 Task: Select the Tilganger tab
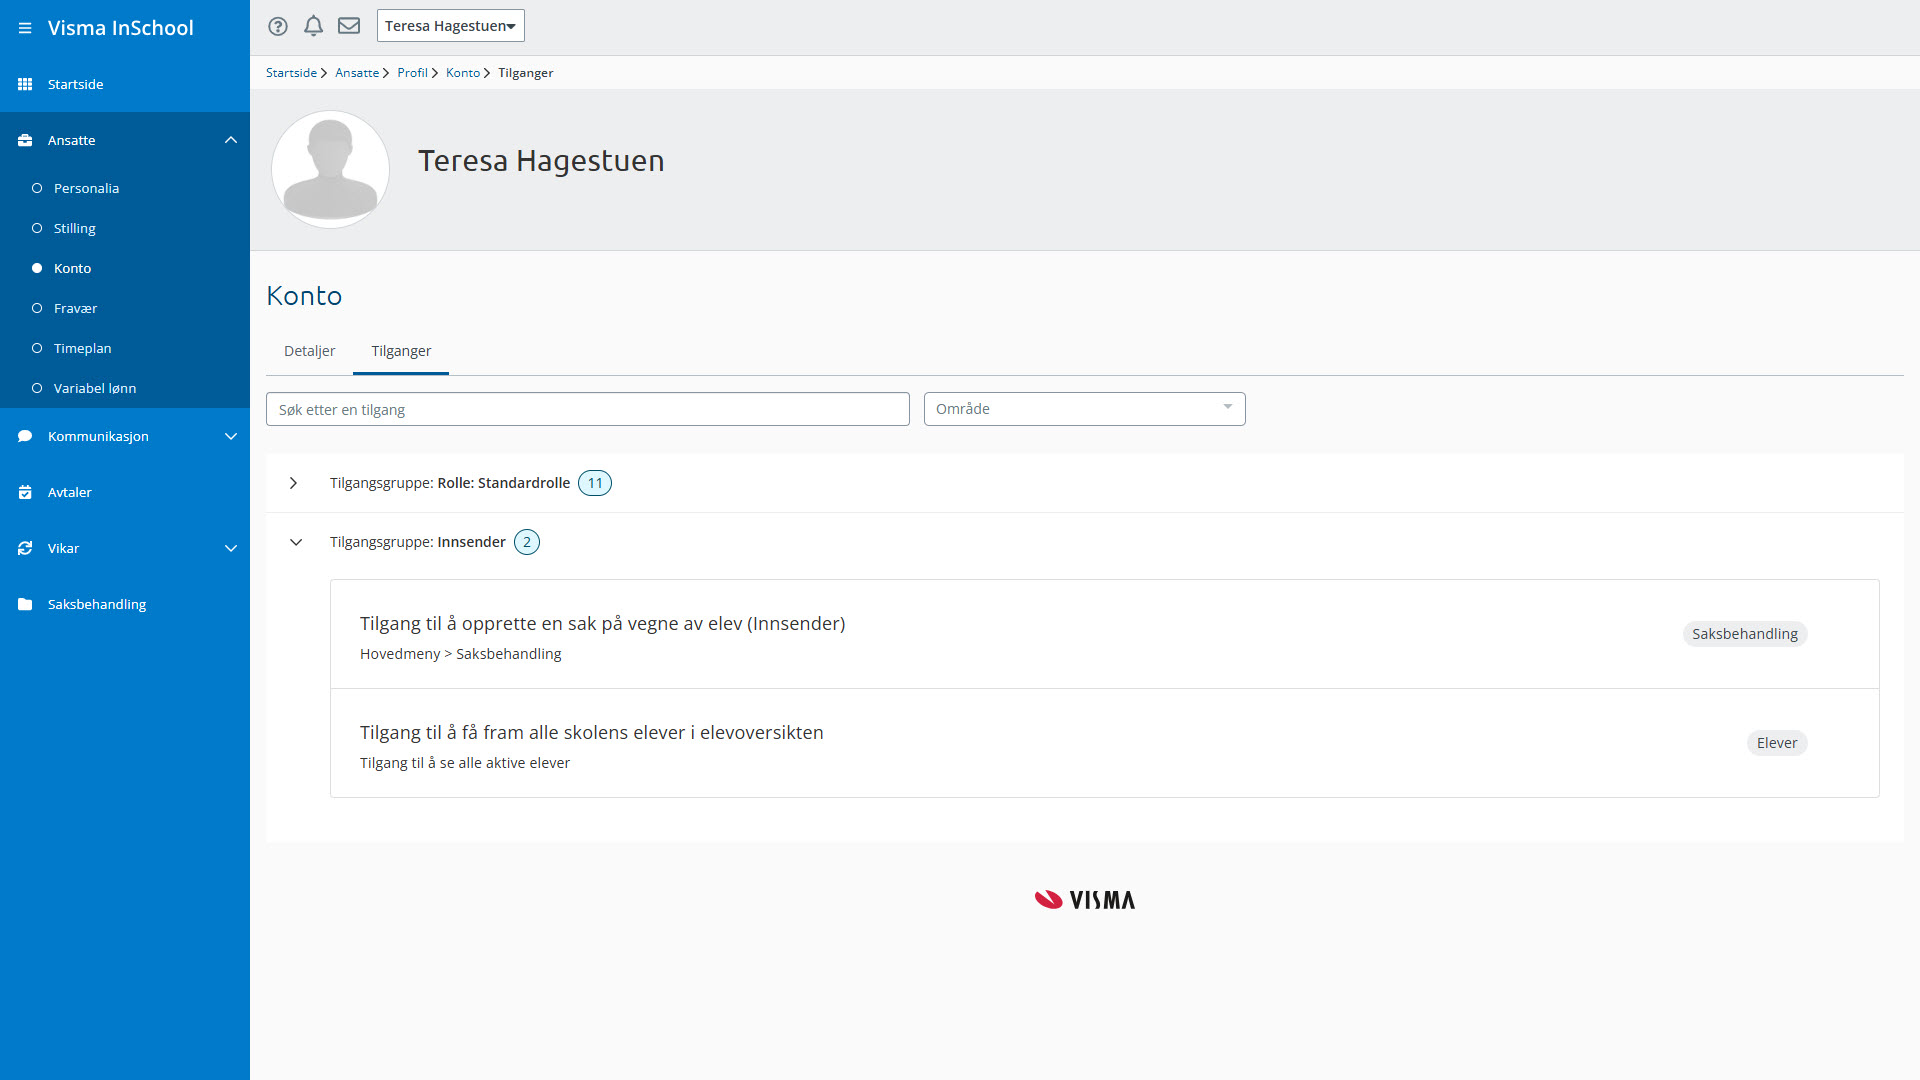pos(401,351)
